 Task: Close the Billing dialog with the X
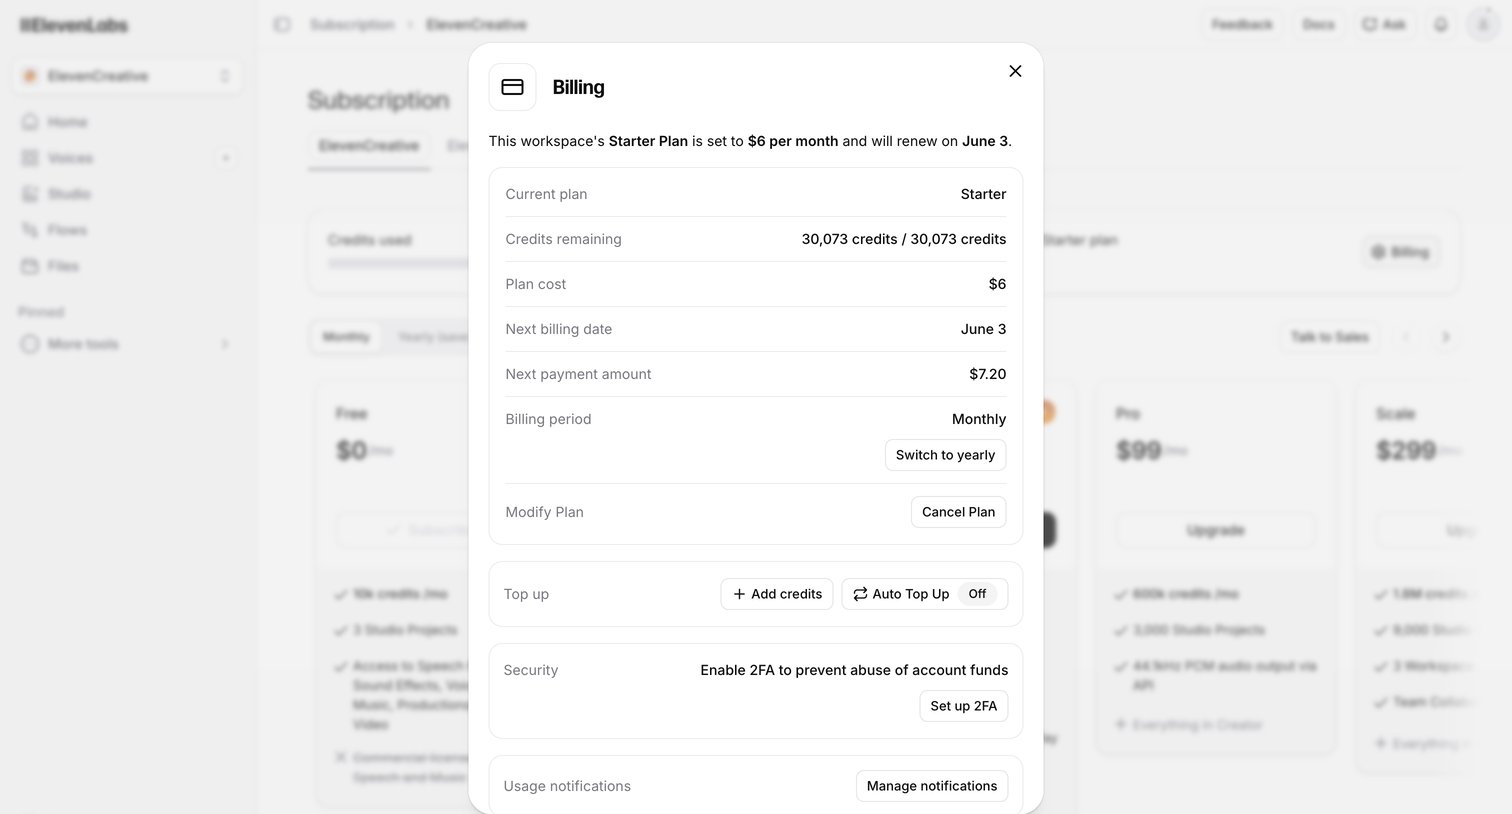point(1015,71)
